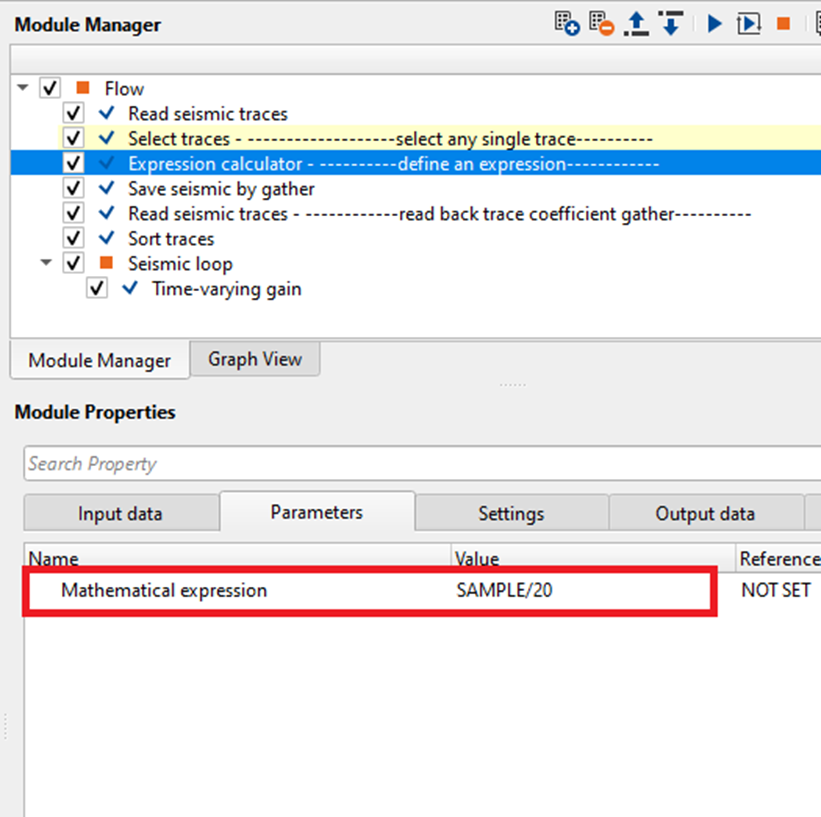Select the Sort traces module
The width and height of the screenshot is (821, 817).
(x=171, y=239)
